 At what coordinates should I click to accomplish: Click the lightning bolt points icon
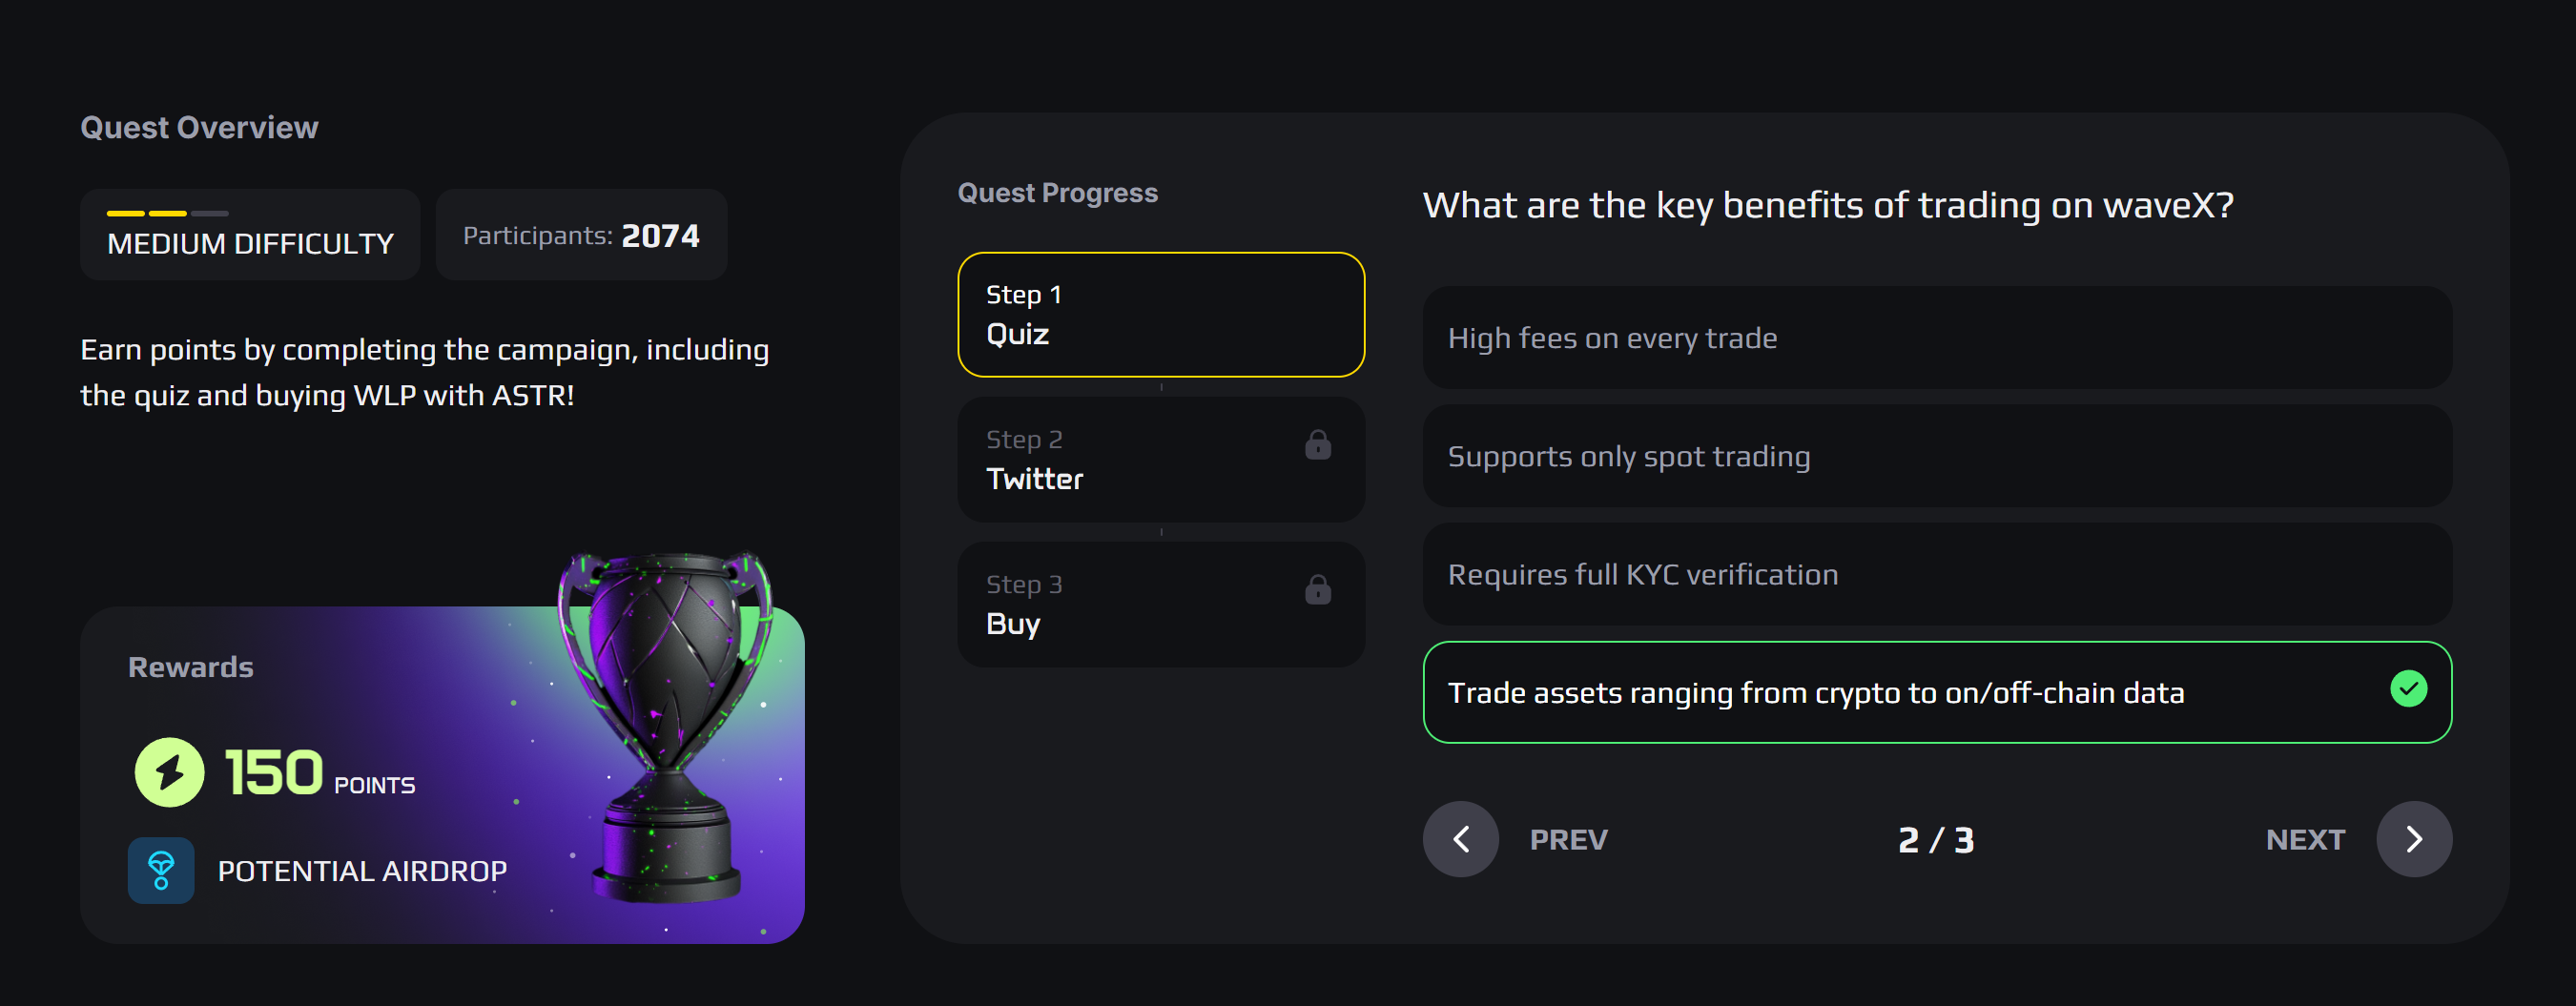[x=169, y=772]
